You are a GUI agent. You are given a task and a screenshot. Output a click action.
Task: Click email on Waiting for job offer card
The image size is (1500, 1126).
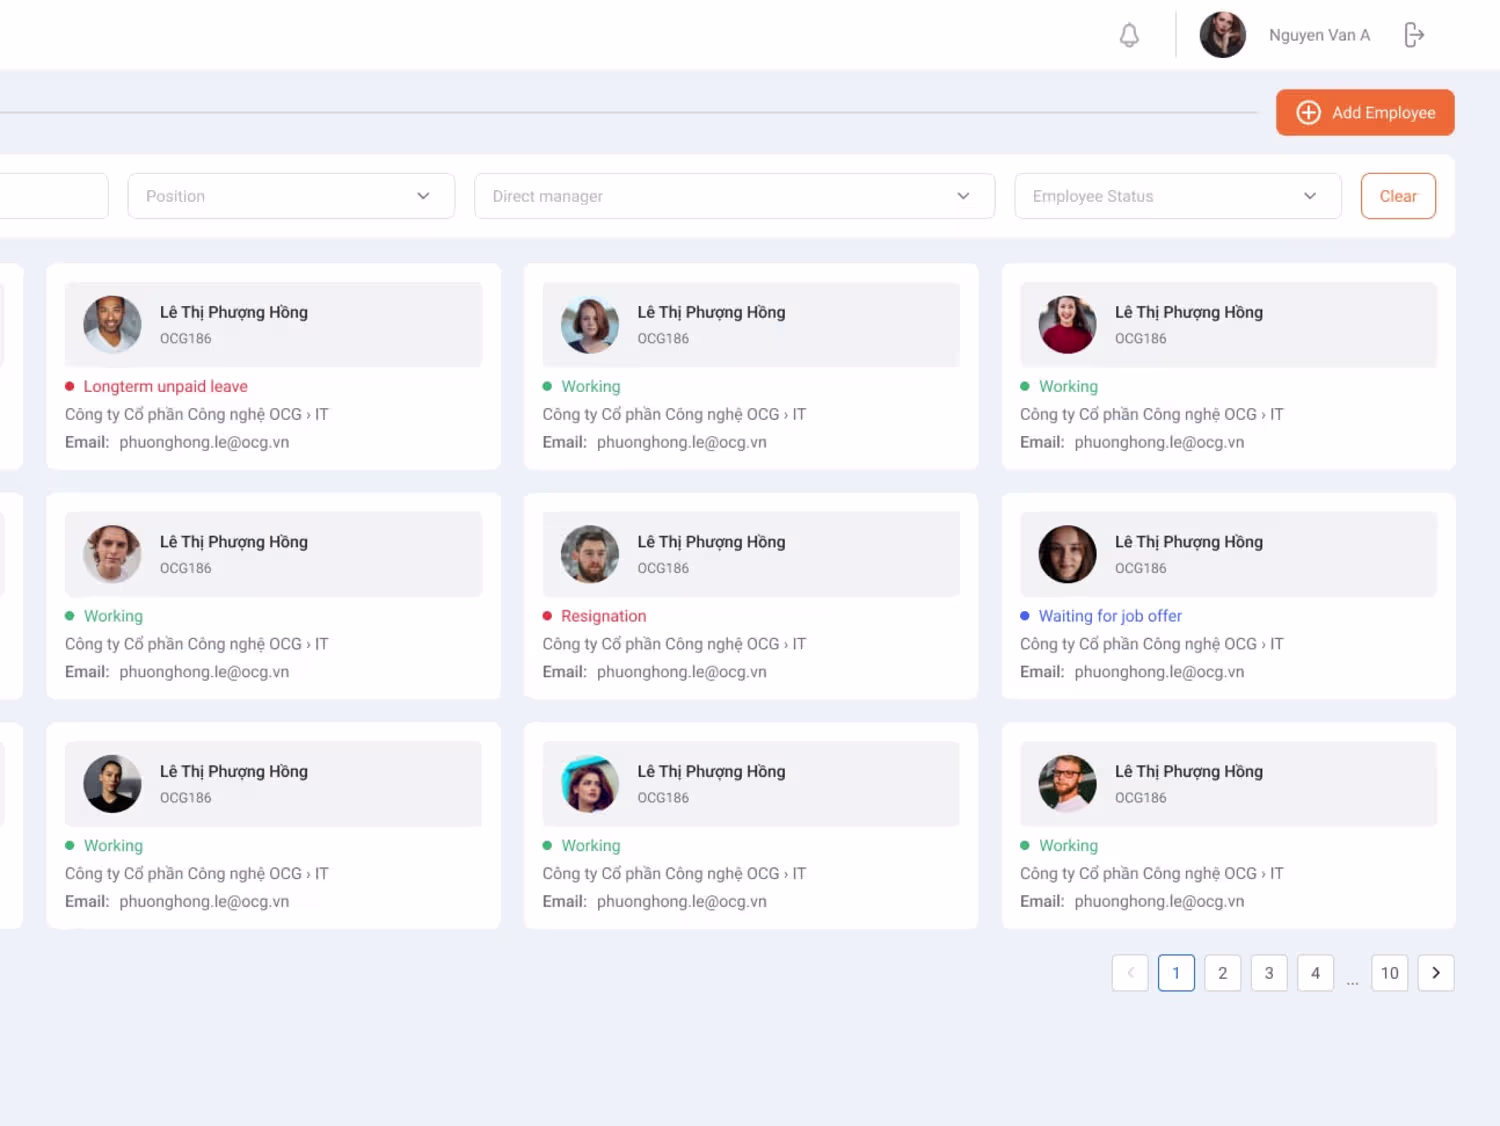[1159, 672]
